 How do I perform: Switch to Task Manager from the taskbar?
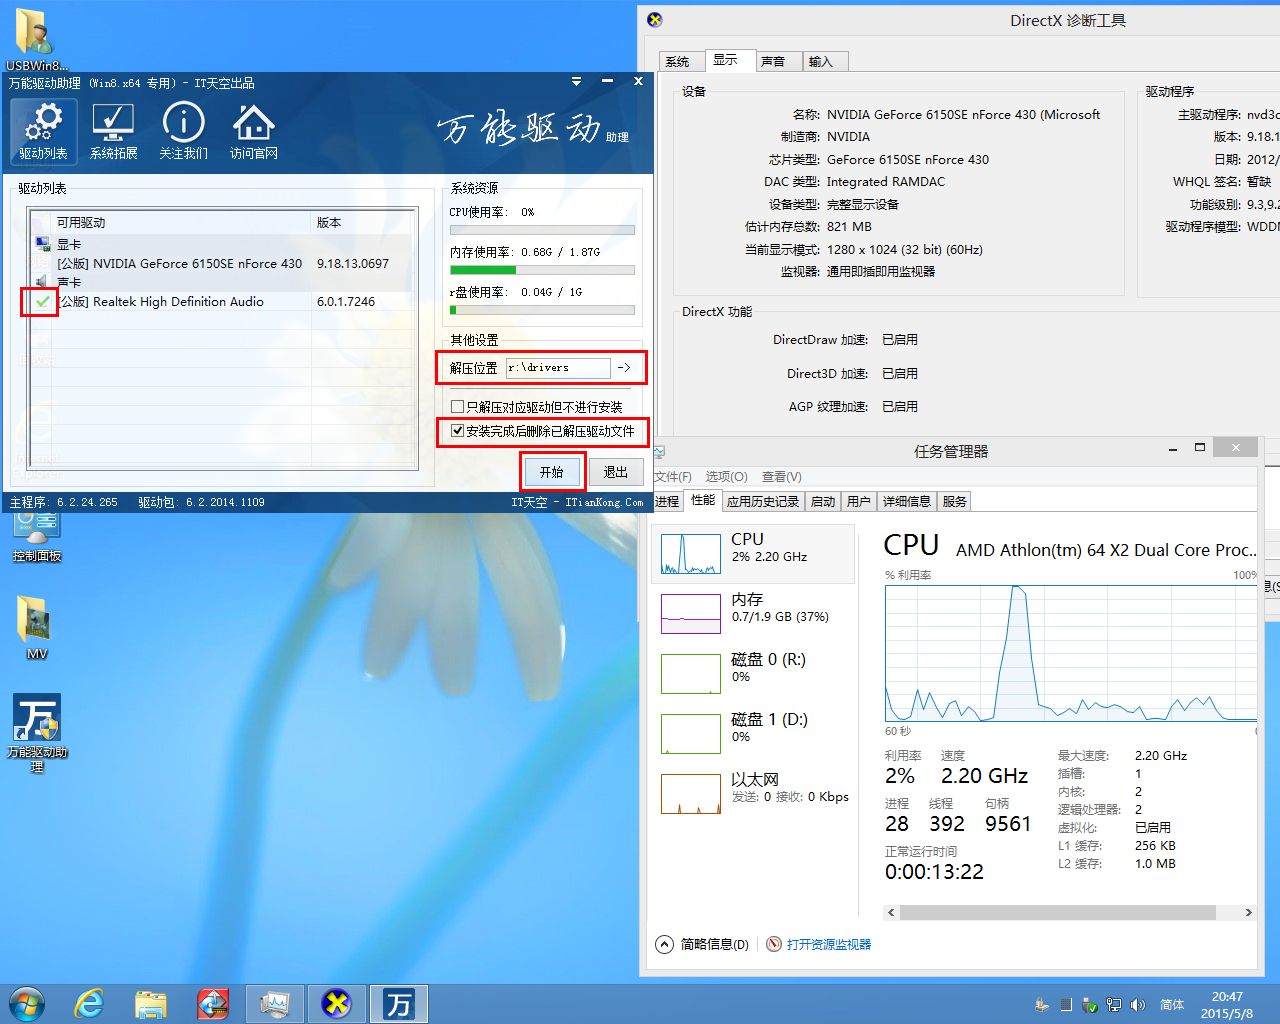click(x=274, y=1004)
